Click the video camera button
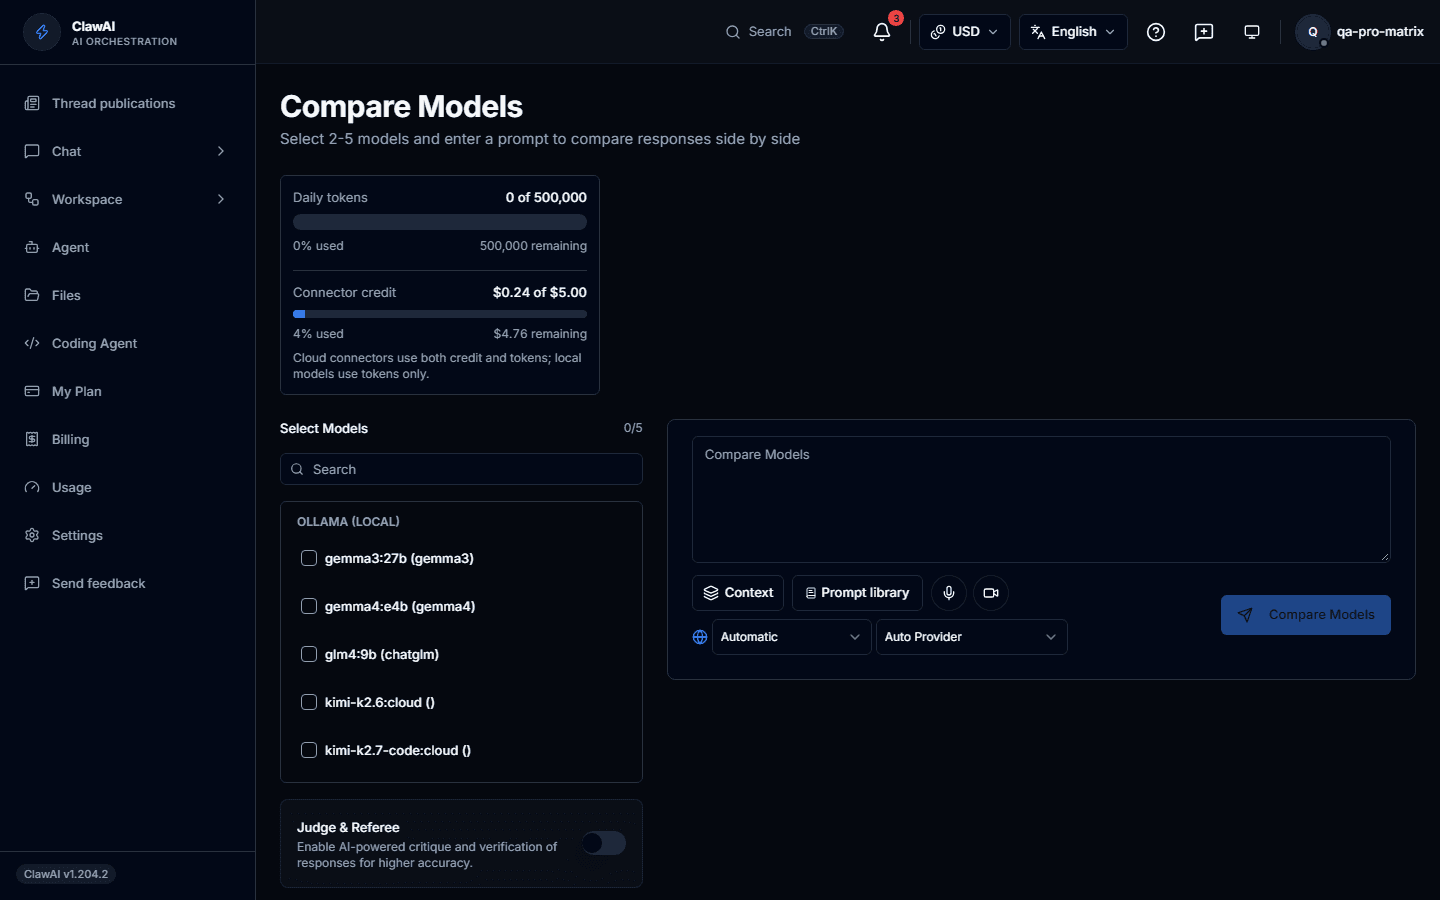 click(x=991, y=593)
